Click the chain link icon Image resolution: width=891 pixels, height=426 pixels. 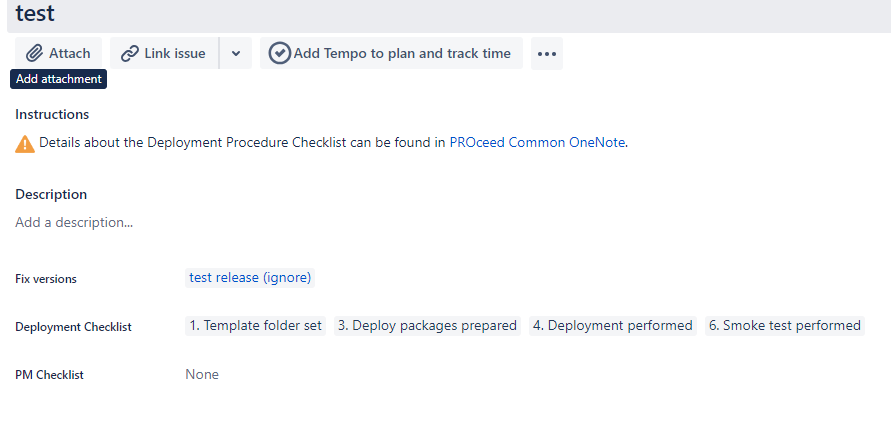coord(130,54)
